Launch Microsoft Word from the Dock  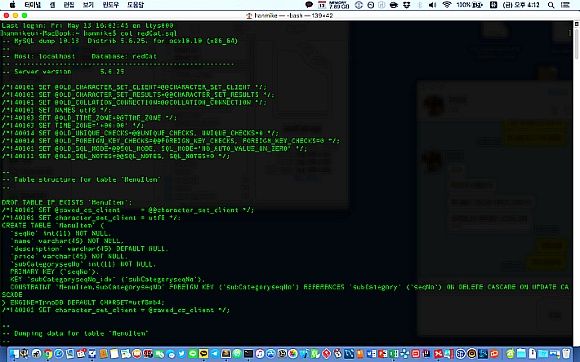[x=371, y=354]
